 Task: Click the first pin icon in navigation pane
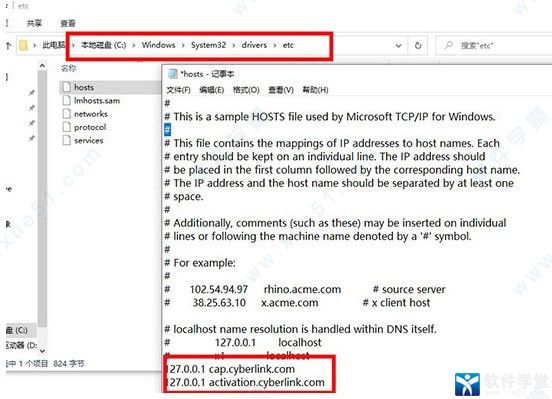[31, 93]
